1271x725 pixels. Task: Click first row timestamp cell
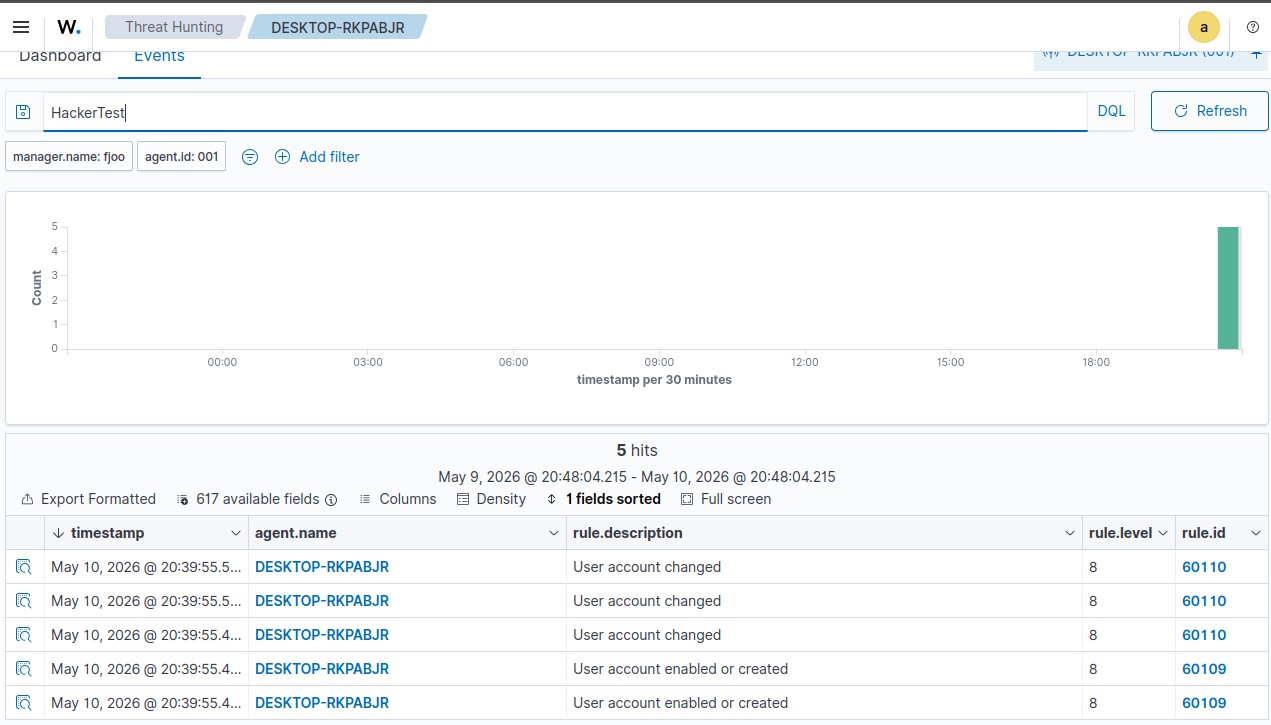(x=146, y=567)
